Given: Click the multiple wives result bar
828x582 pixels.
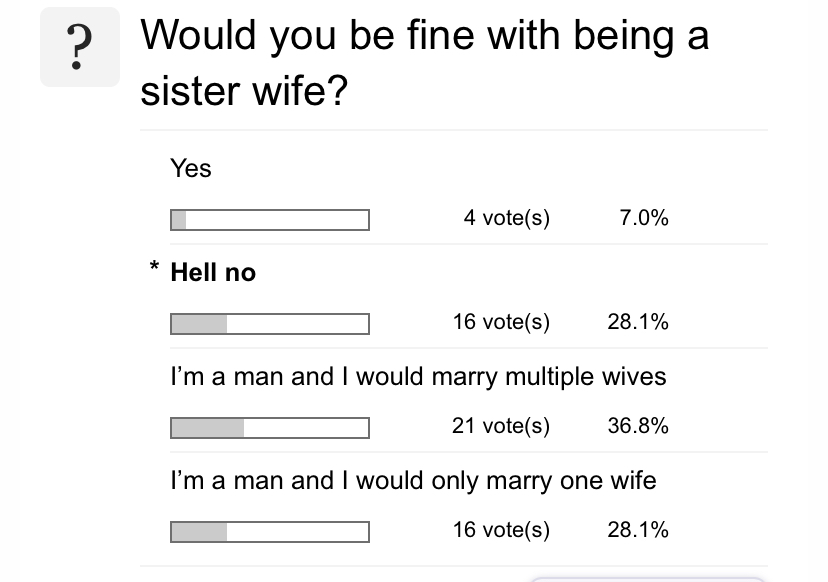Looking at the screenshot, I should pos(270,428).
